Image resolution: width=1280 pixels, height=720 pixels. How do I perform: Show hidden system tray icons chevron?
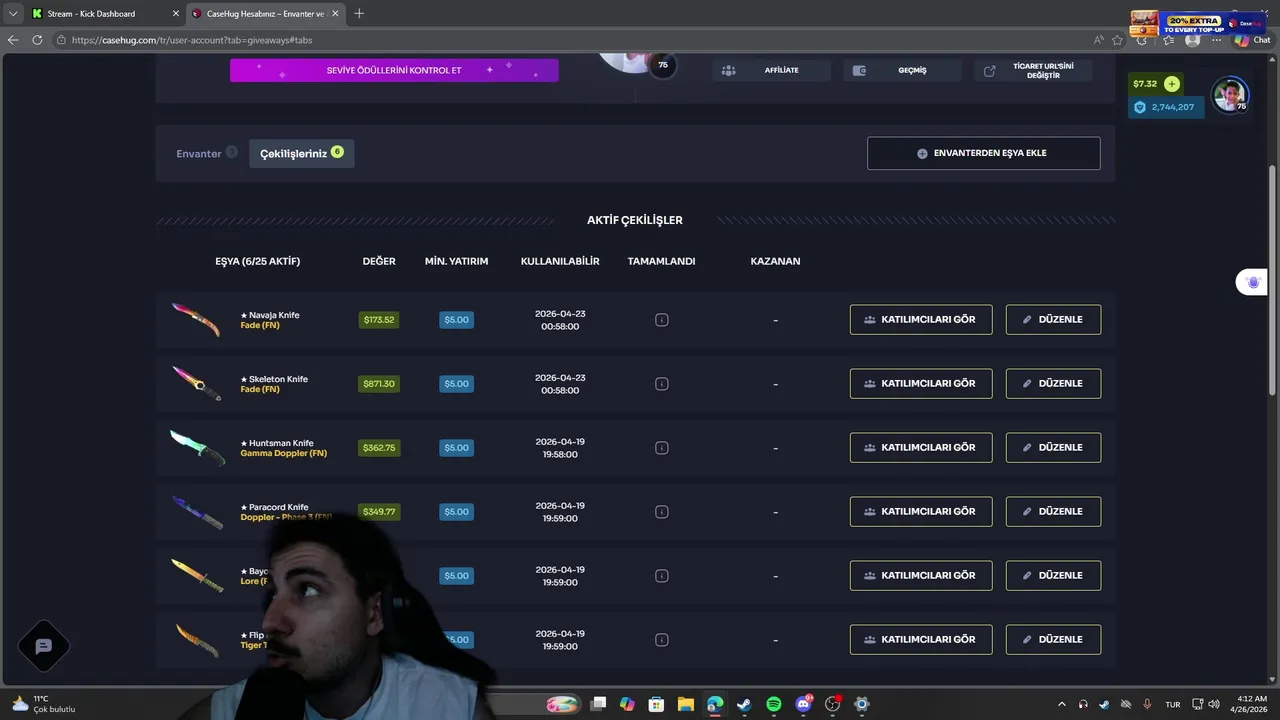pyautogui.click(x=1062, y=704)
